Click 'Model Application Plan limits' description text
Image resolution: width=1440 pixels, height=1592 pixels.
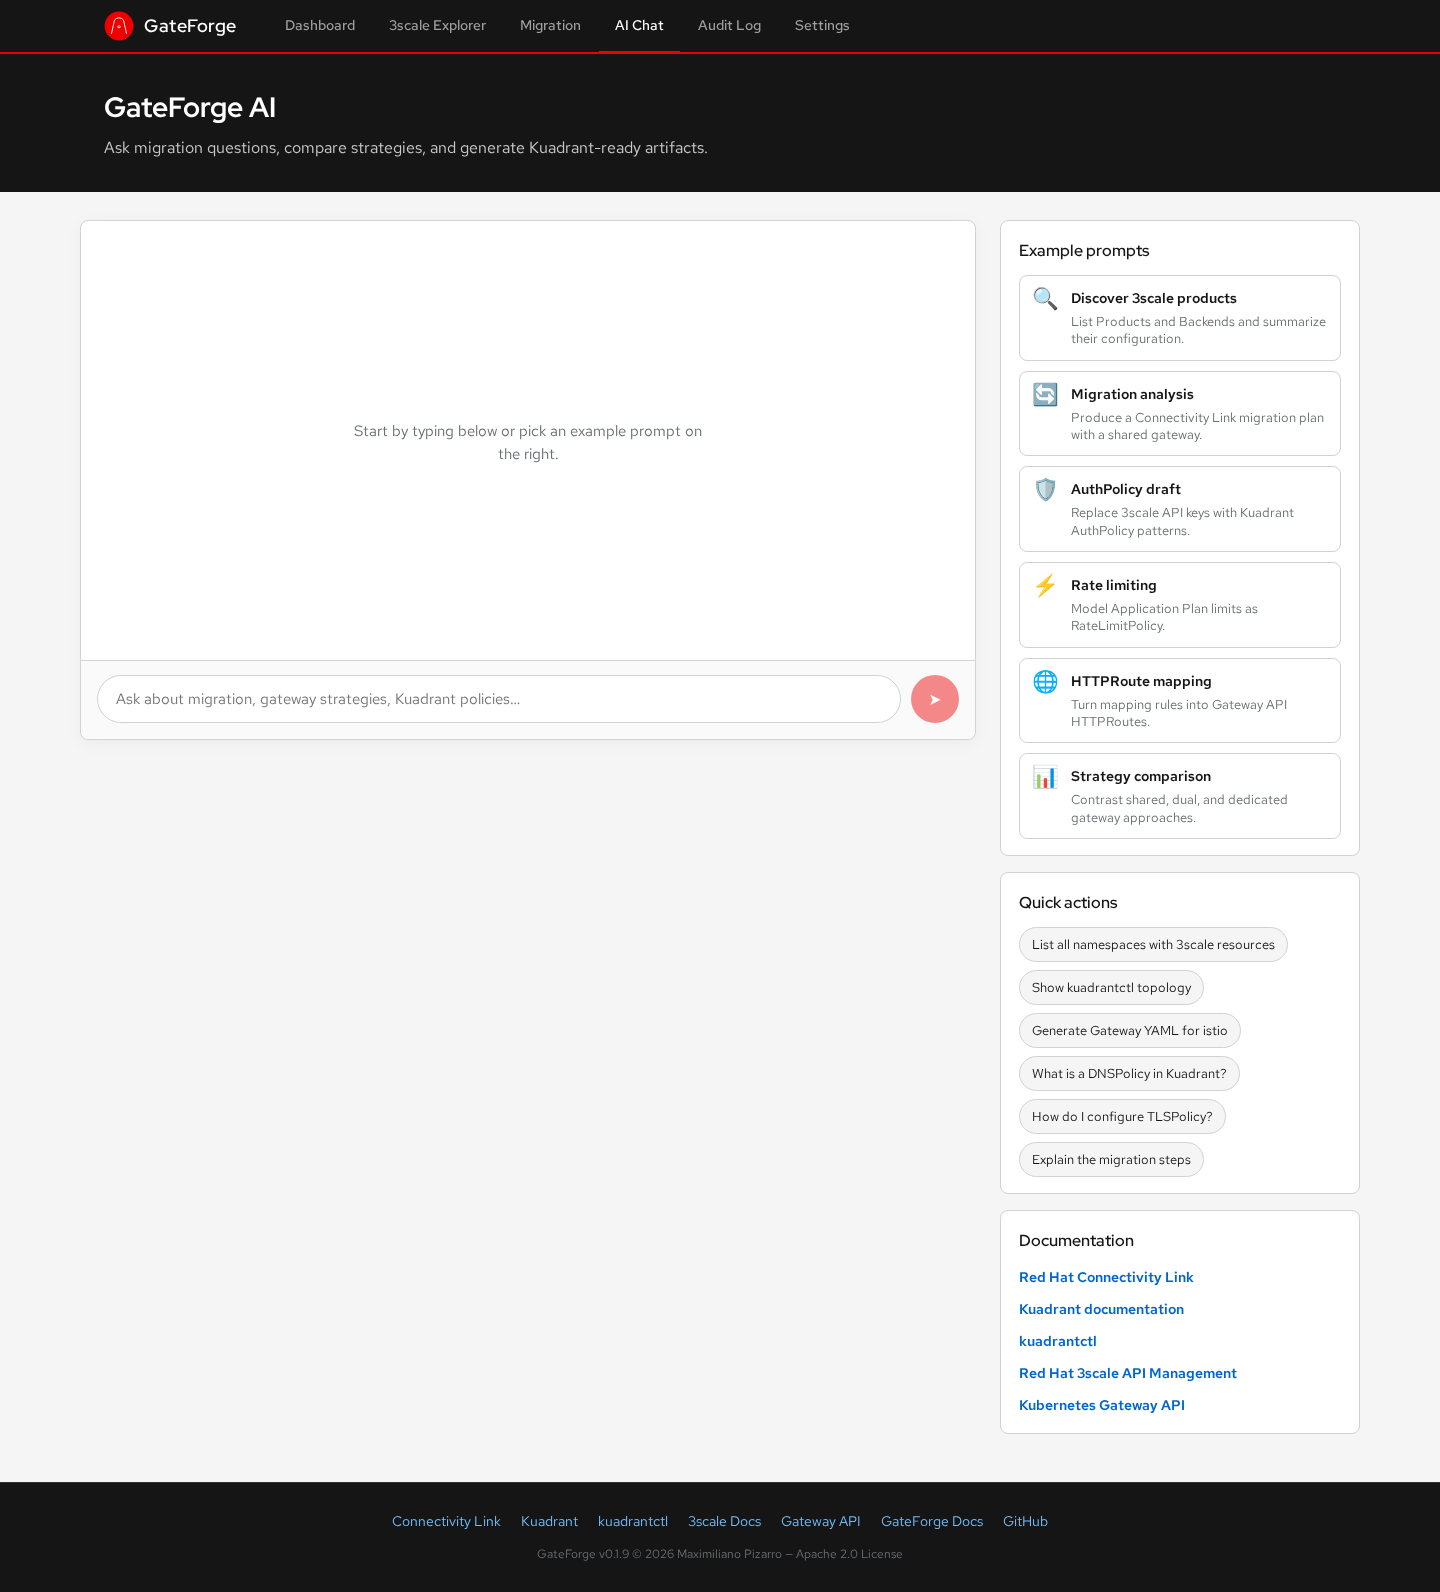tap(1164, 617)
